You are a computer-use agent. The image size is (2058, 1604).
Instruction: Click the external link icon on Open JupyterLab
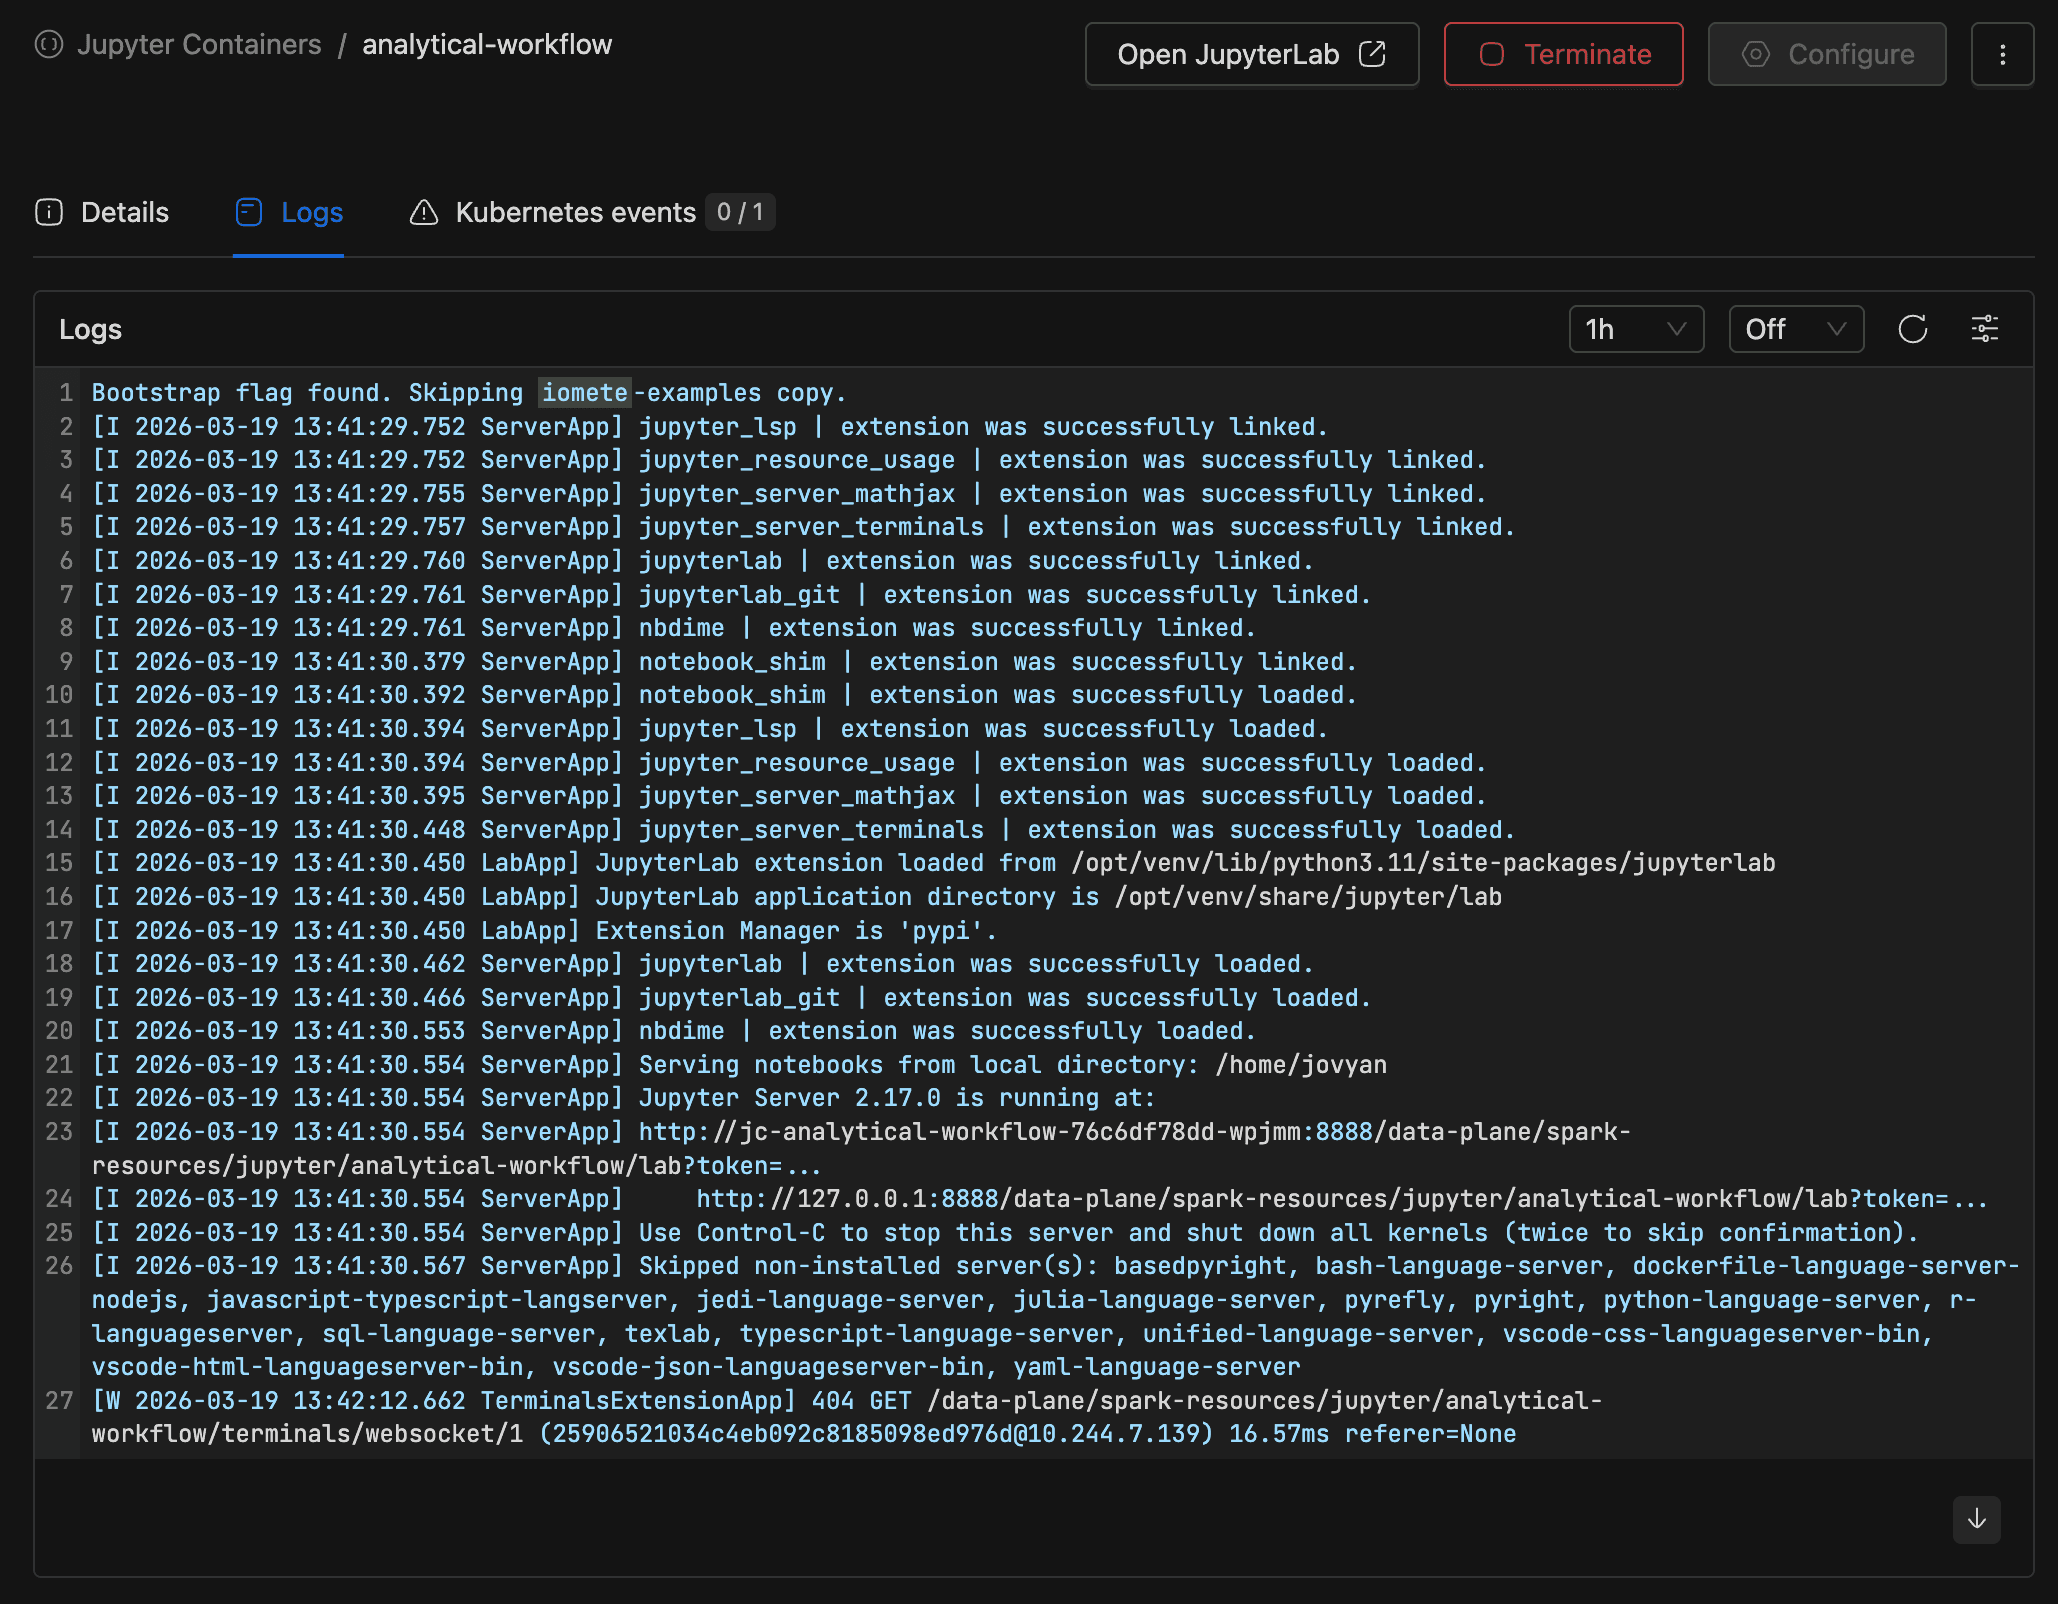coord(1373,55)
